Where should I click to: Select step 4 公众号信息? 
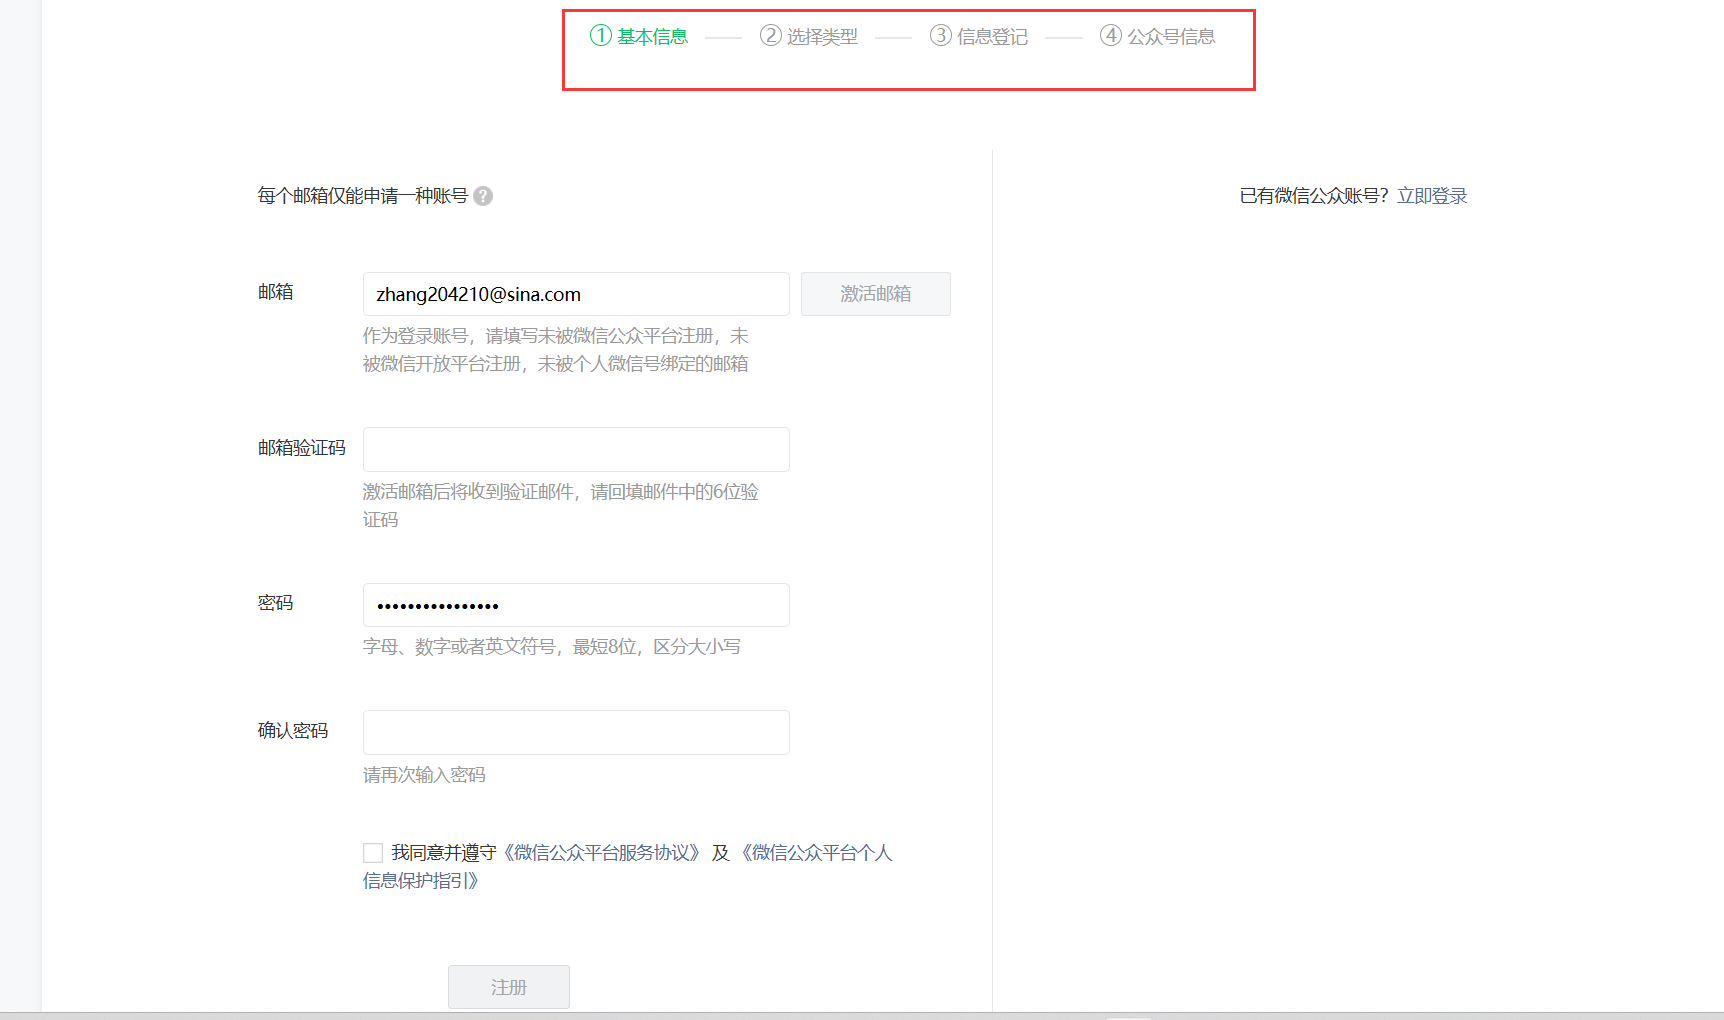(1158, 36)
